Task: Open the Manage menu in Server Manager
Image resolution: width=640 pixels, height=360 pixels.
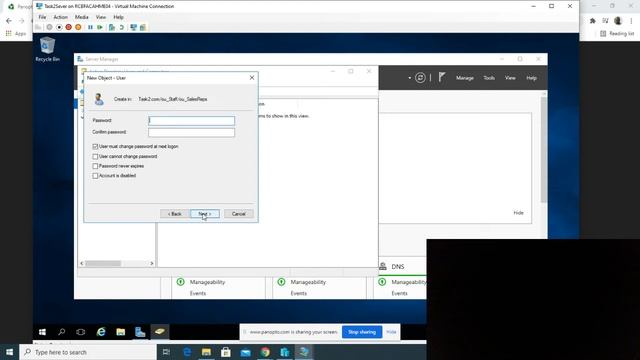Action: (464, 78)
